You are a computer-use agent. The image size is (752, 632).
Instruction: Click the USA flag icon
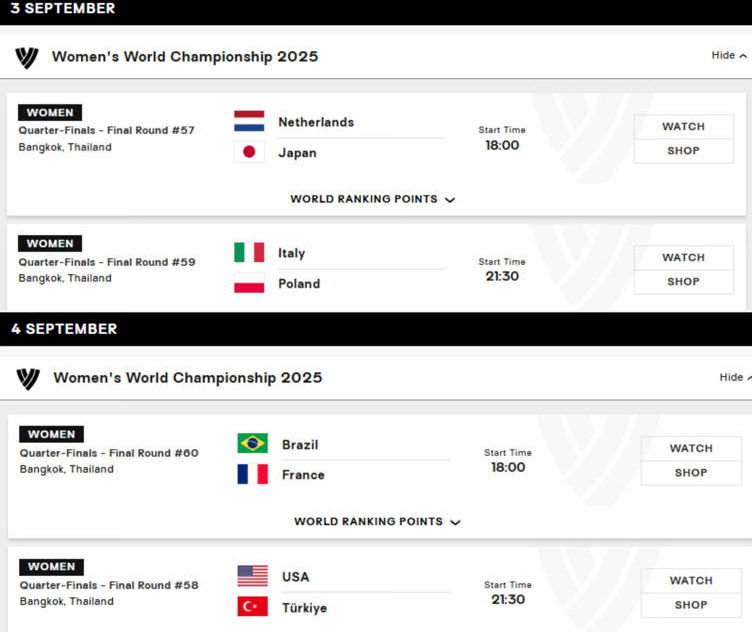[252, 576]
